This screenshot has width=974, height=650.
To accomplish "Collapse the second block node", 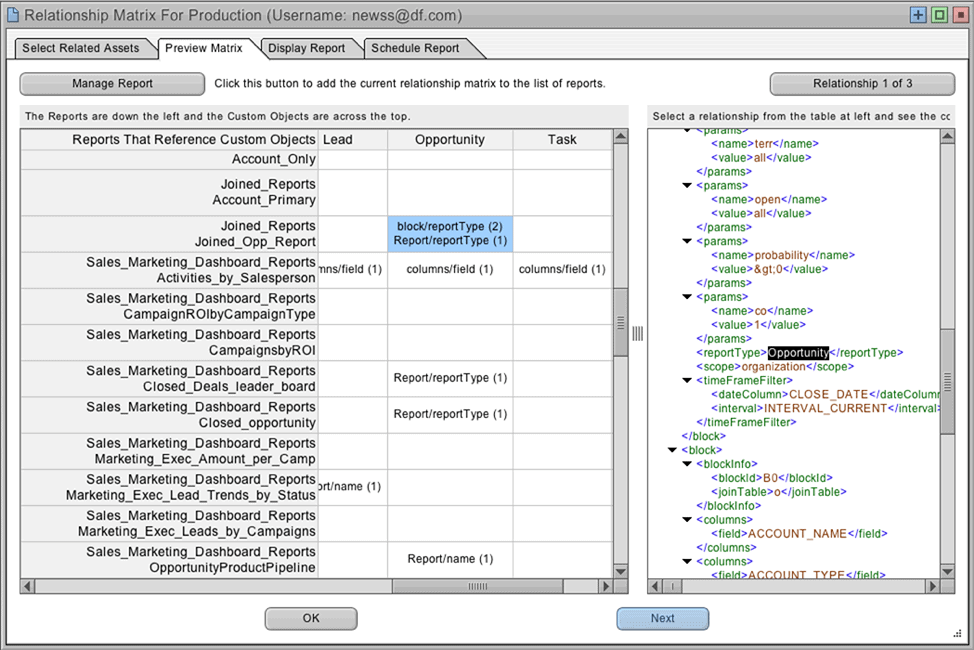I will (672, 450).
